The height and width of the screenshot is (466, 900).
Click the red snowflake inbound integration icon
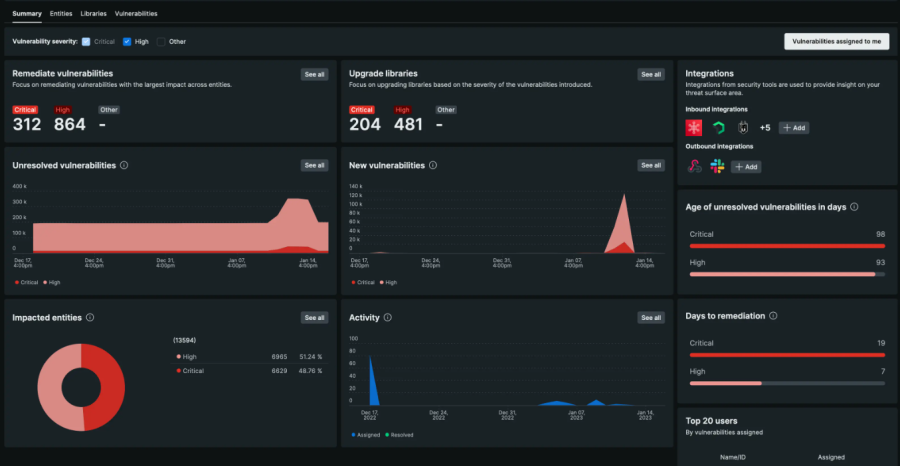pyautogui.click(x=694, y=128)
